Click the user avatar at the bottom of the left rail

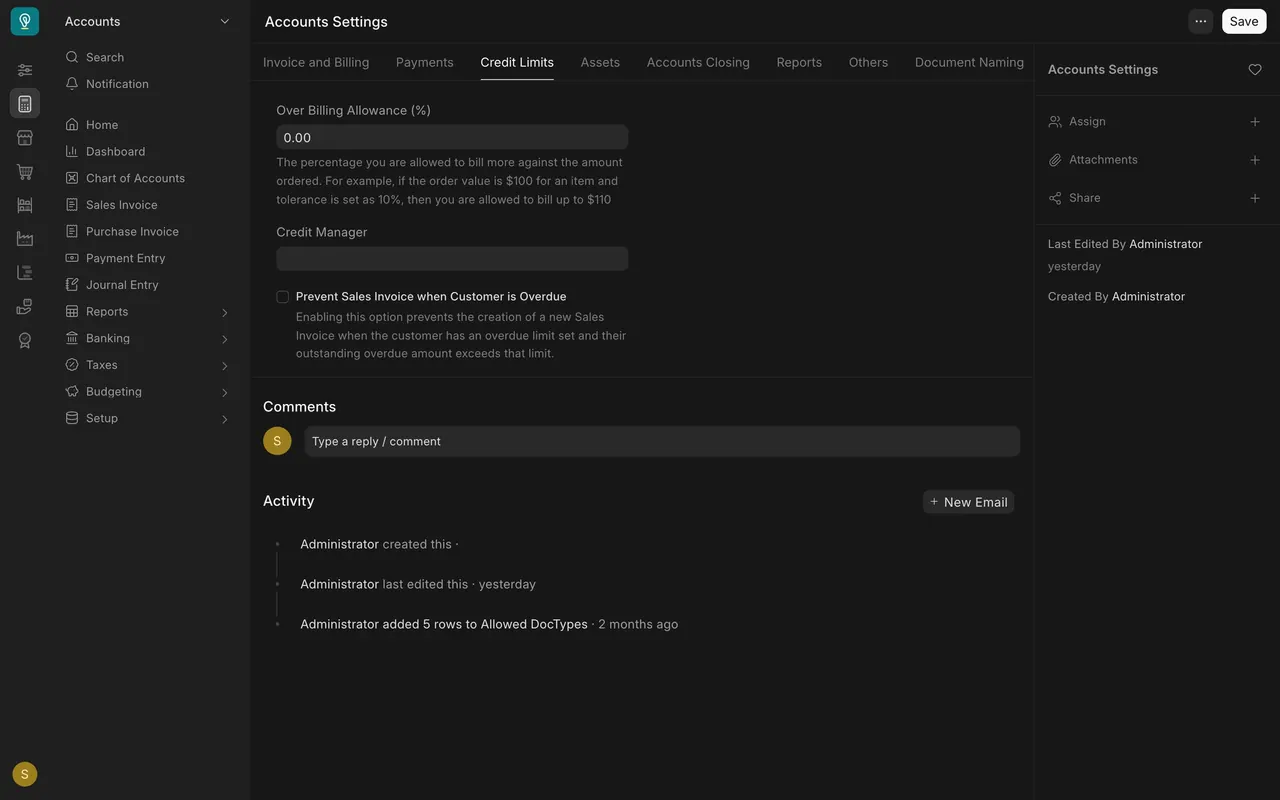pyautogui.click(x=25, y=774)
